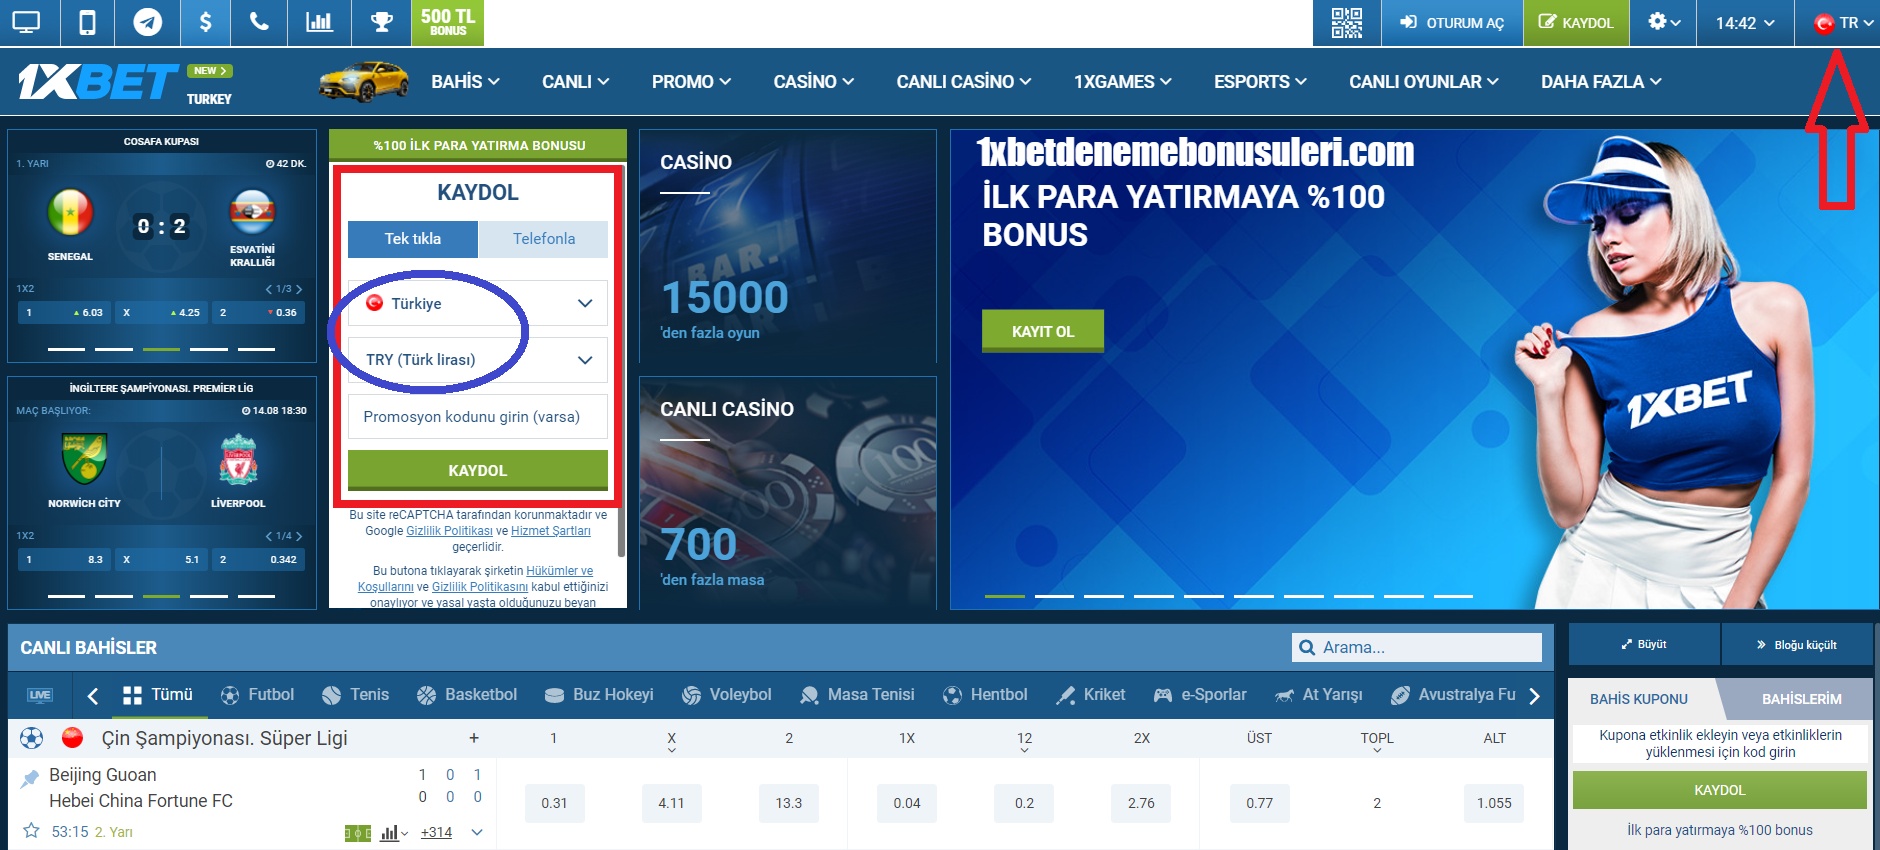Viewport: 1880px width, 850px height.
Task: Click KAYDOL button in bet slip
Action: point(1720,790)
